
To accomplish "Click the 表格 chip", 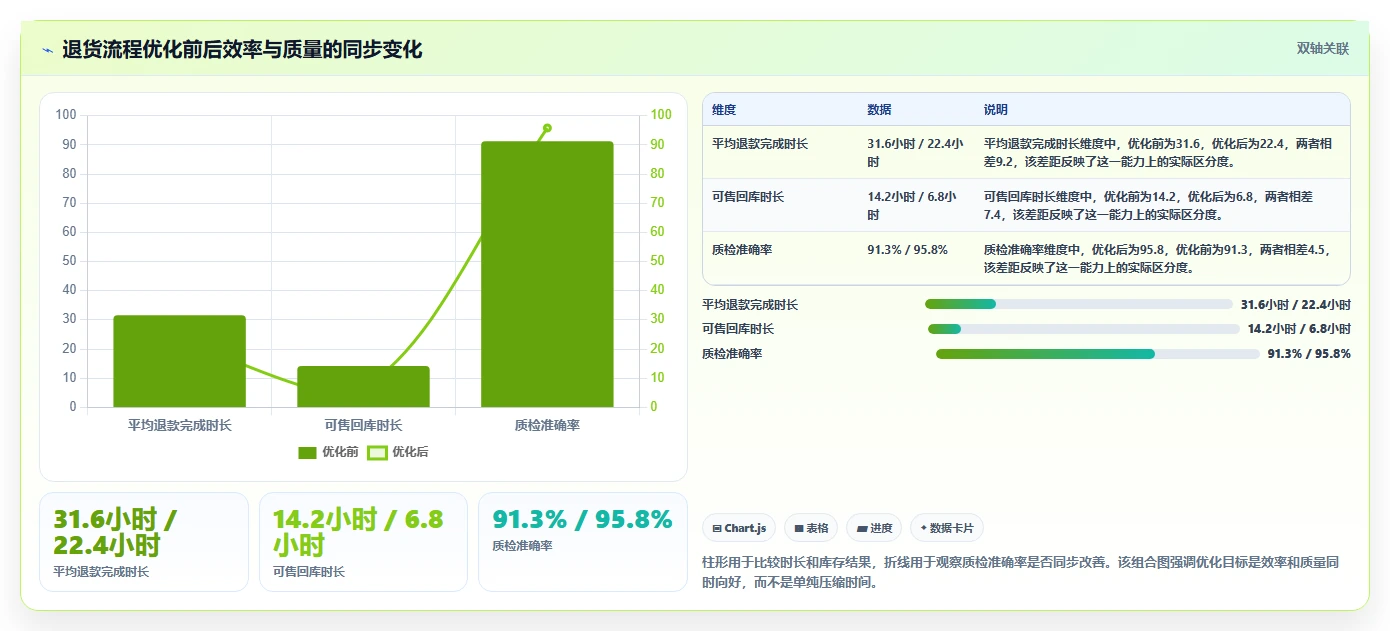I will 811,528.
